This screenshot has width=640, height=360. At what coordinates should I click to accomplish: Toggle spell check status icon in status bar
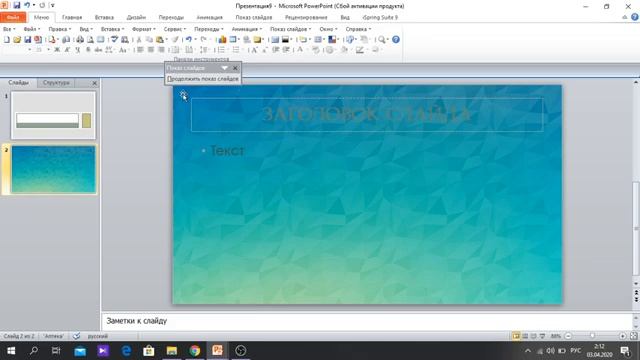click(76, 336)
